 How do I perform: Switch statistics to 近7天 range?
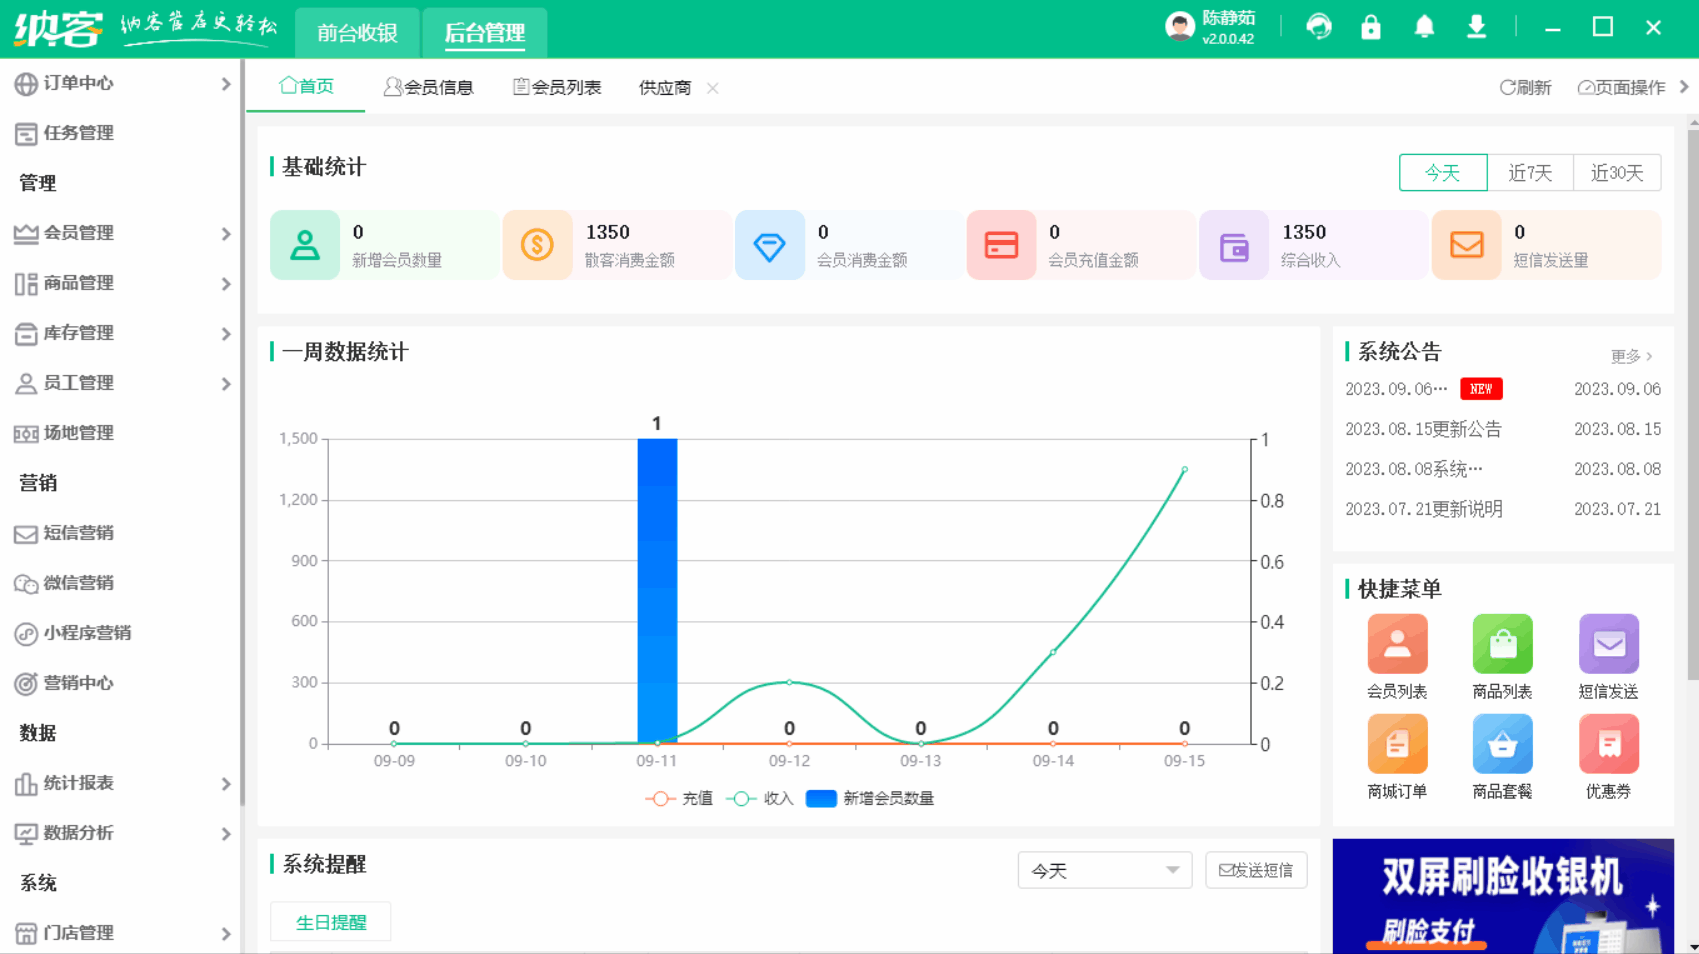[x=1530, y=172]
